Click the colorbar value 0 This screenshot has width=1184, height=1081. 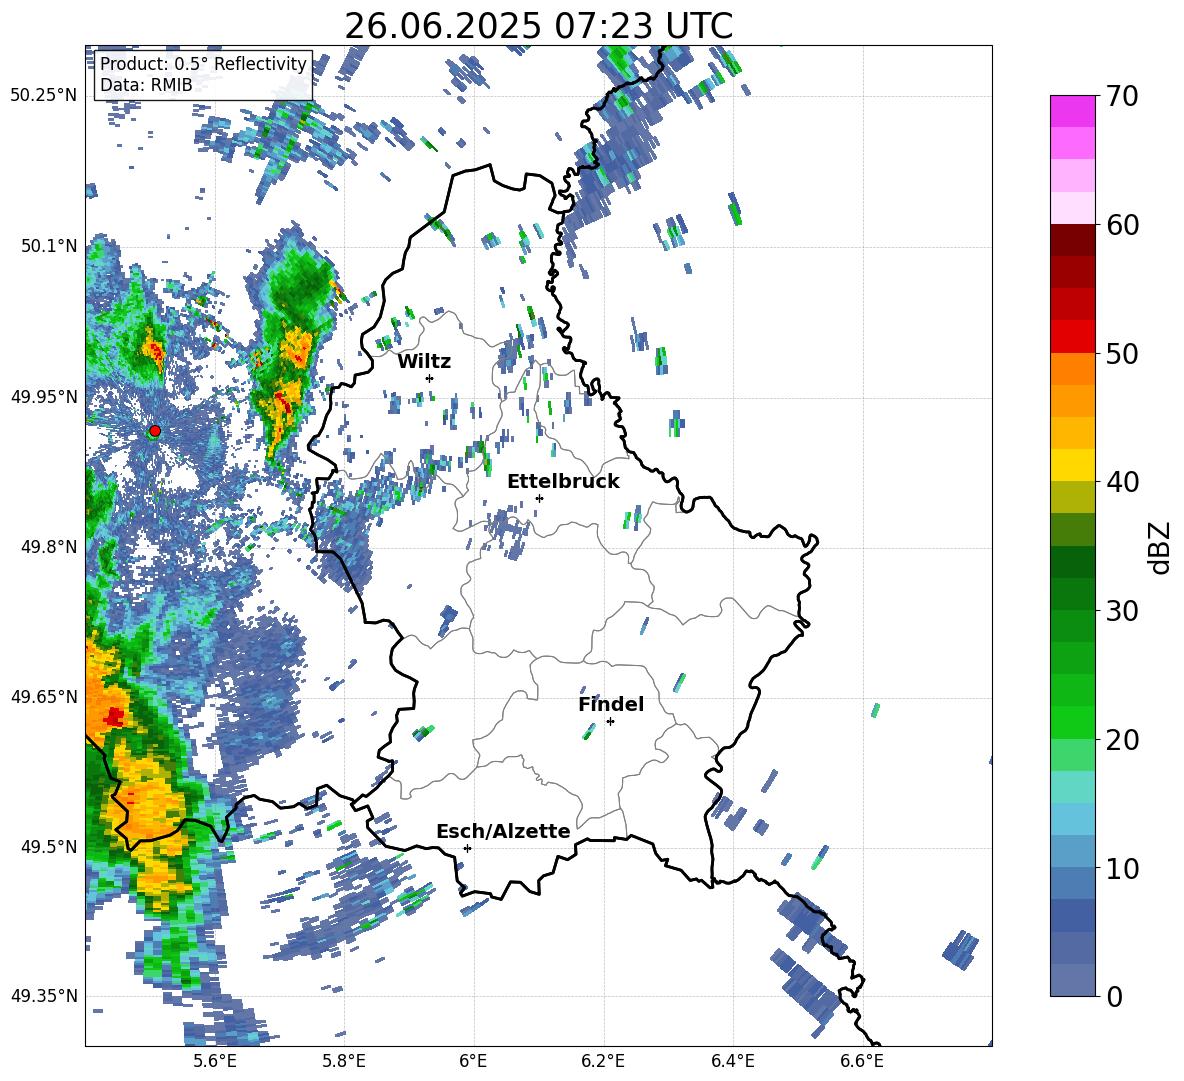1115,996
